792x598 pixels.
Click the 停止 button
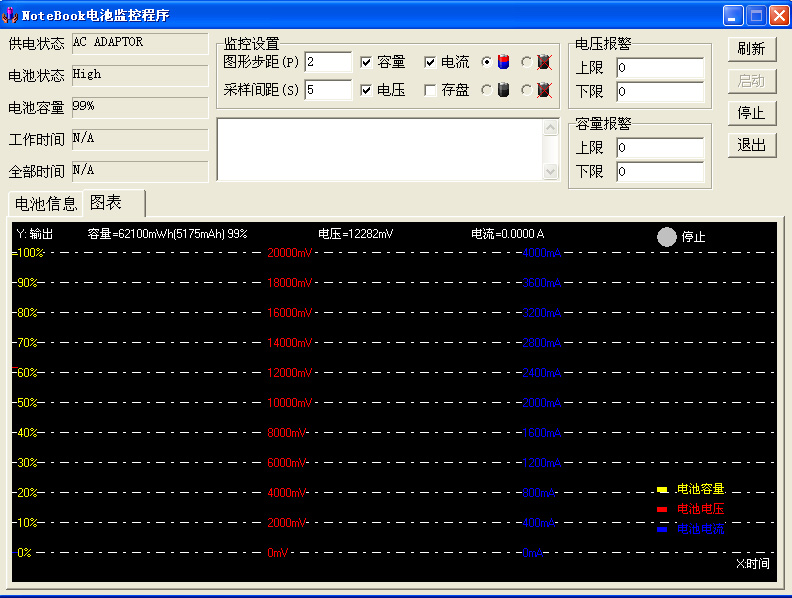click(751, 113)
